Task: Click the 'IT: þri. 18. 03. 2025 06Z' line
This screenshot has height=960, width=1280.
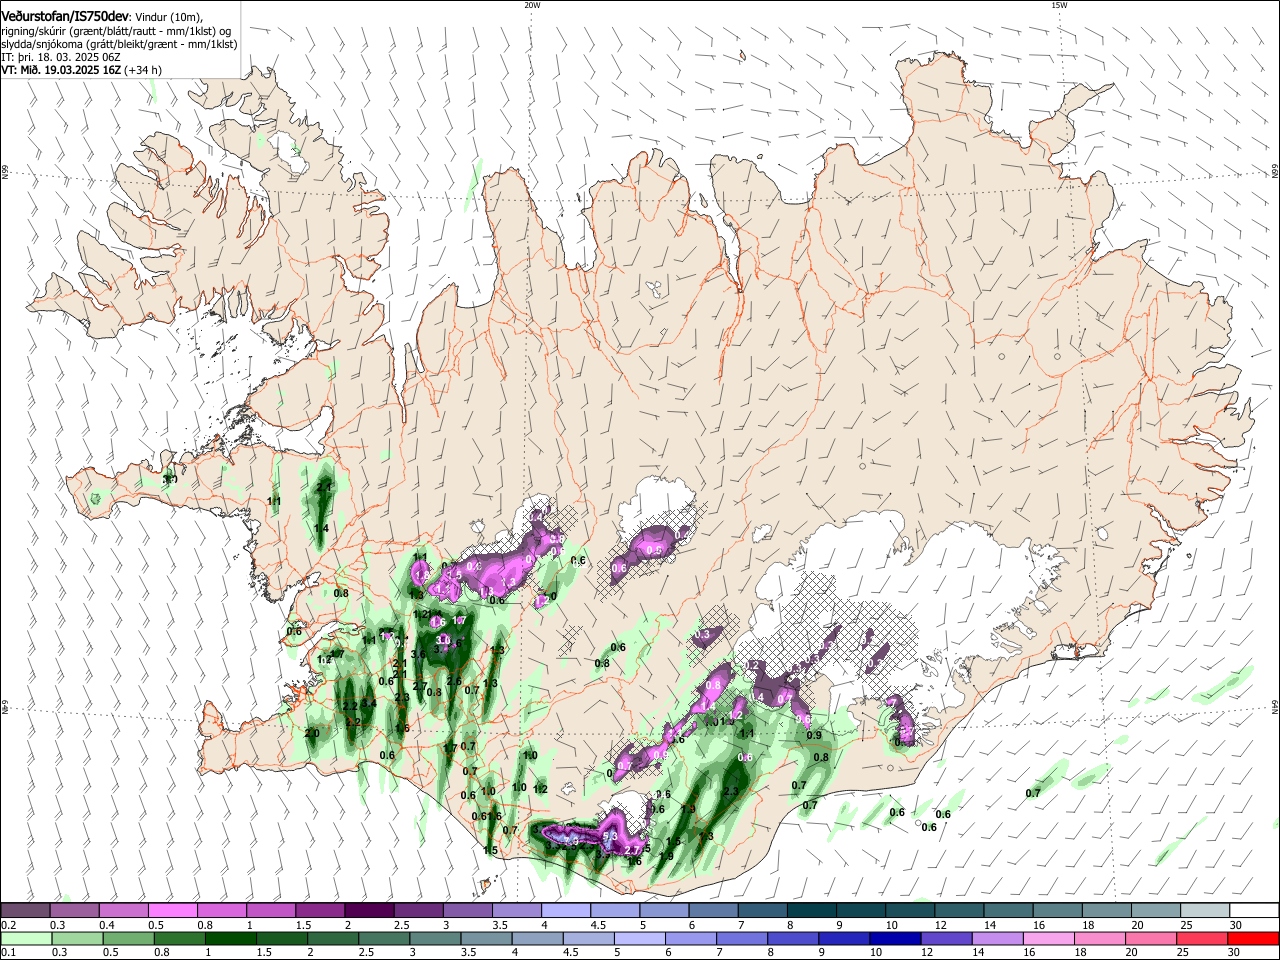Action: [x=60, y=57]
